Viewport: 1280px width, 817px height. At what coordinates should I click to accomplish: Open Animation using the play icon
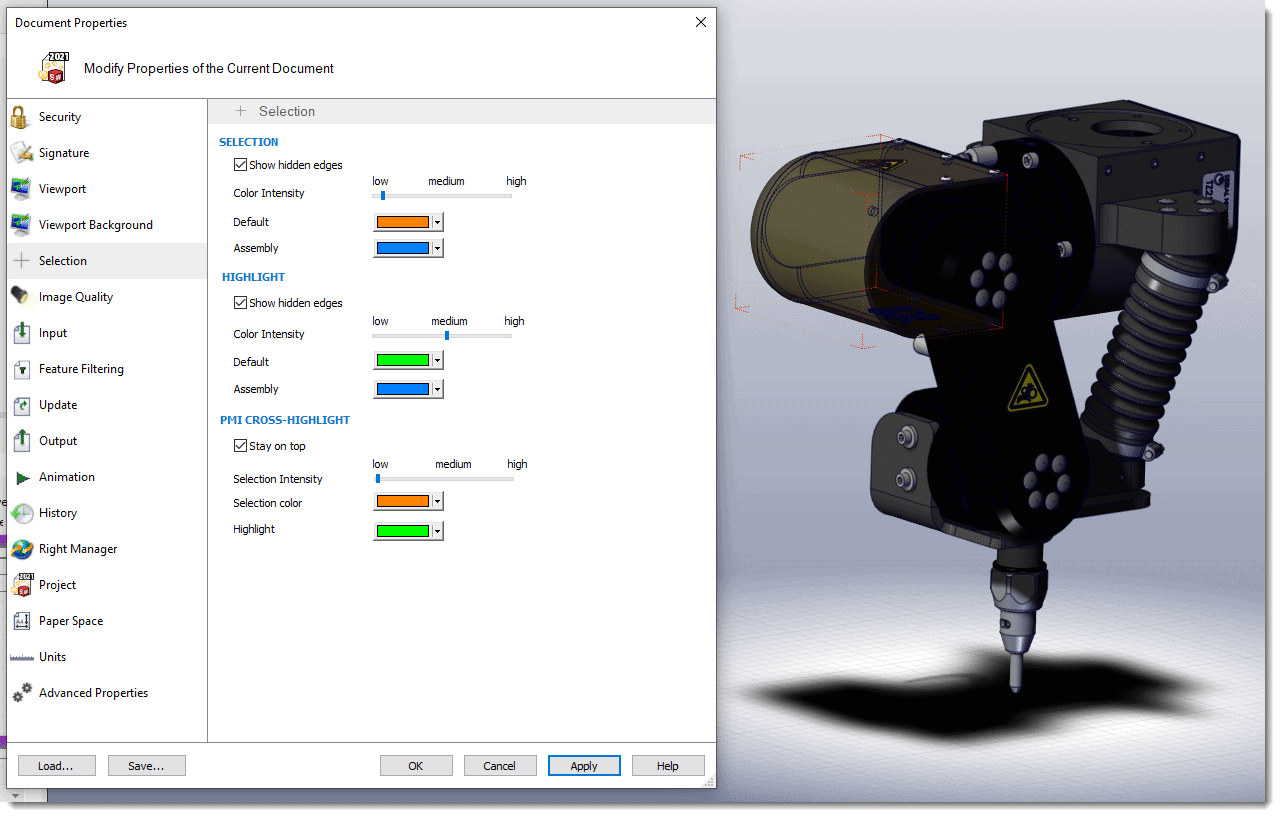[21, 477]
